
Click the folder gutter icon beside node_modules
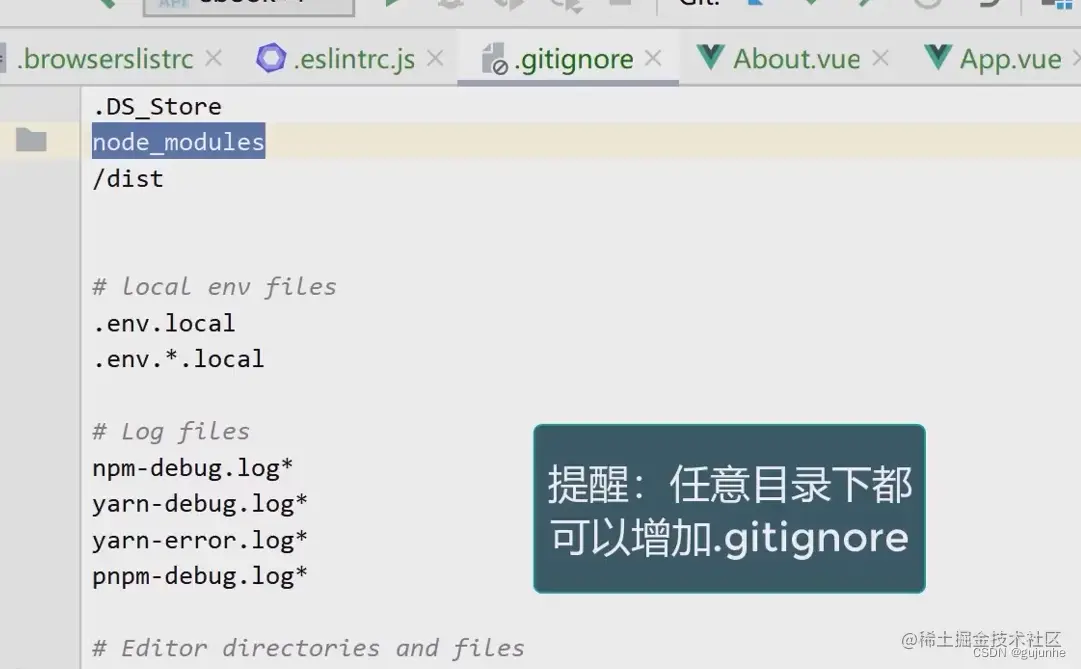click(31, 140)
